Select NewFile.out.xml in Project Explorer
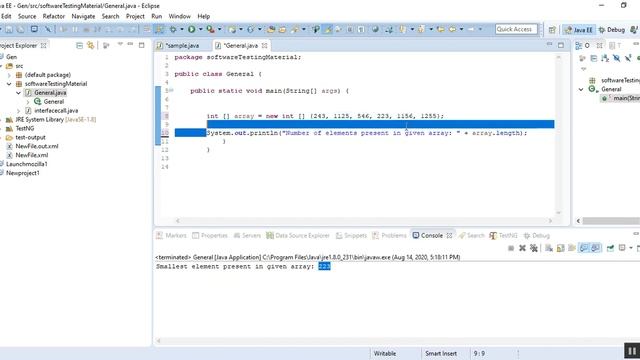 (37, 146)
